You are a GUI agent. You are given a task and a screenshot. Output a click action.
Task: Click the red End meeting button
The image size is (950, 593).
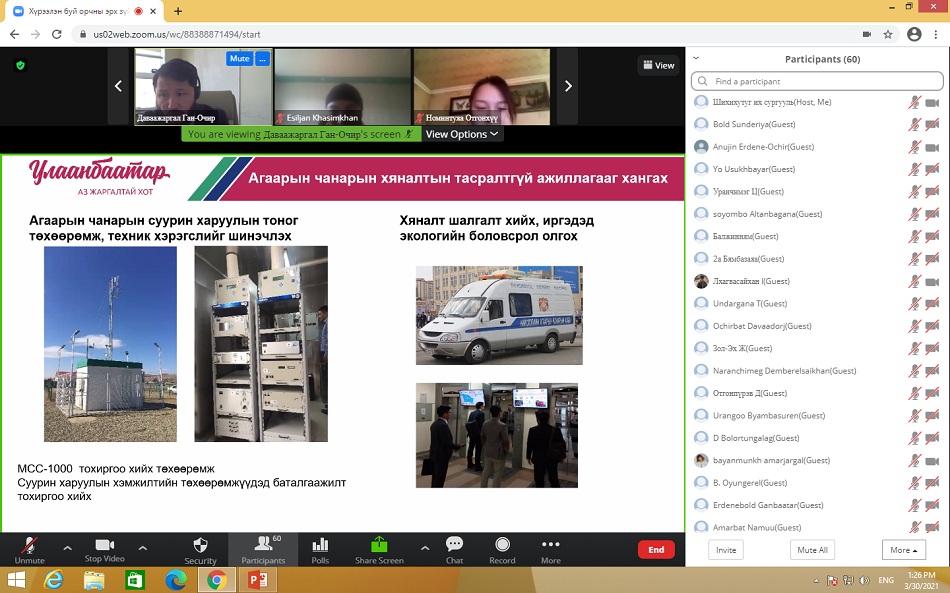[656, 550]
